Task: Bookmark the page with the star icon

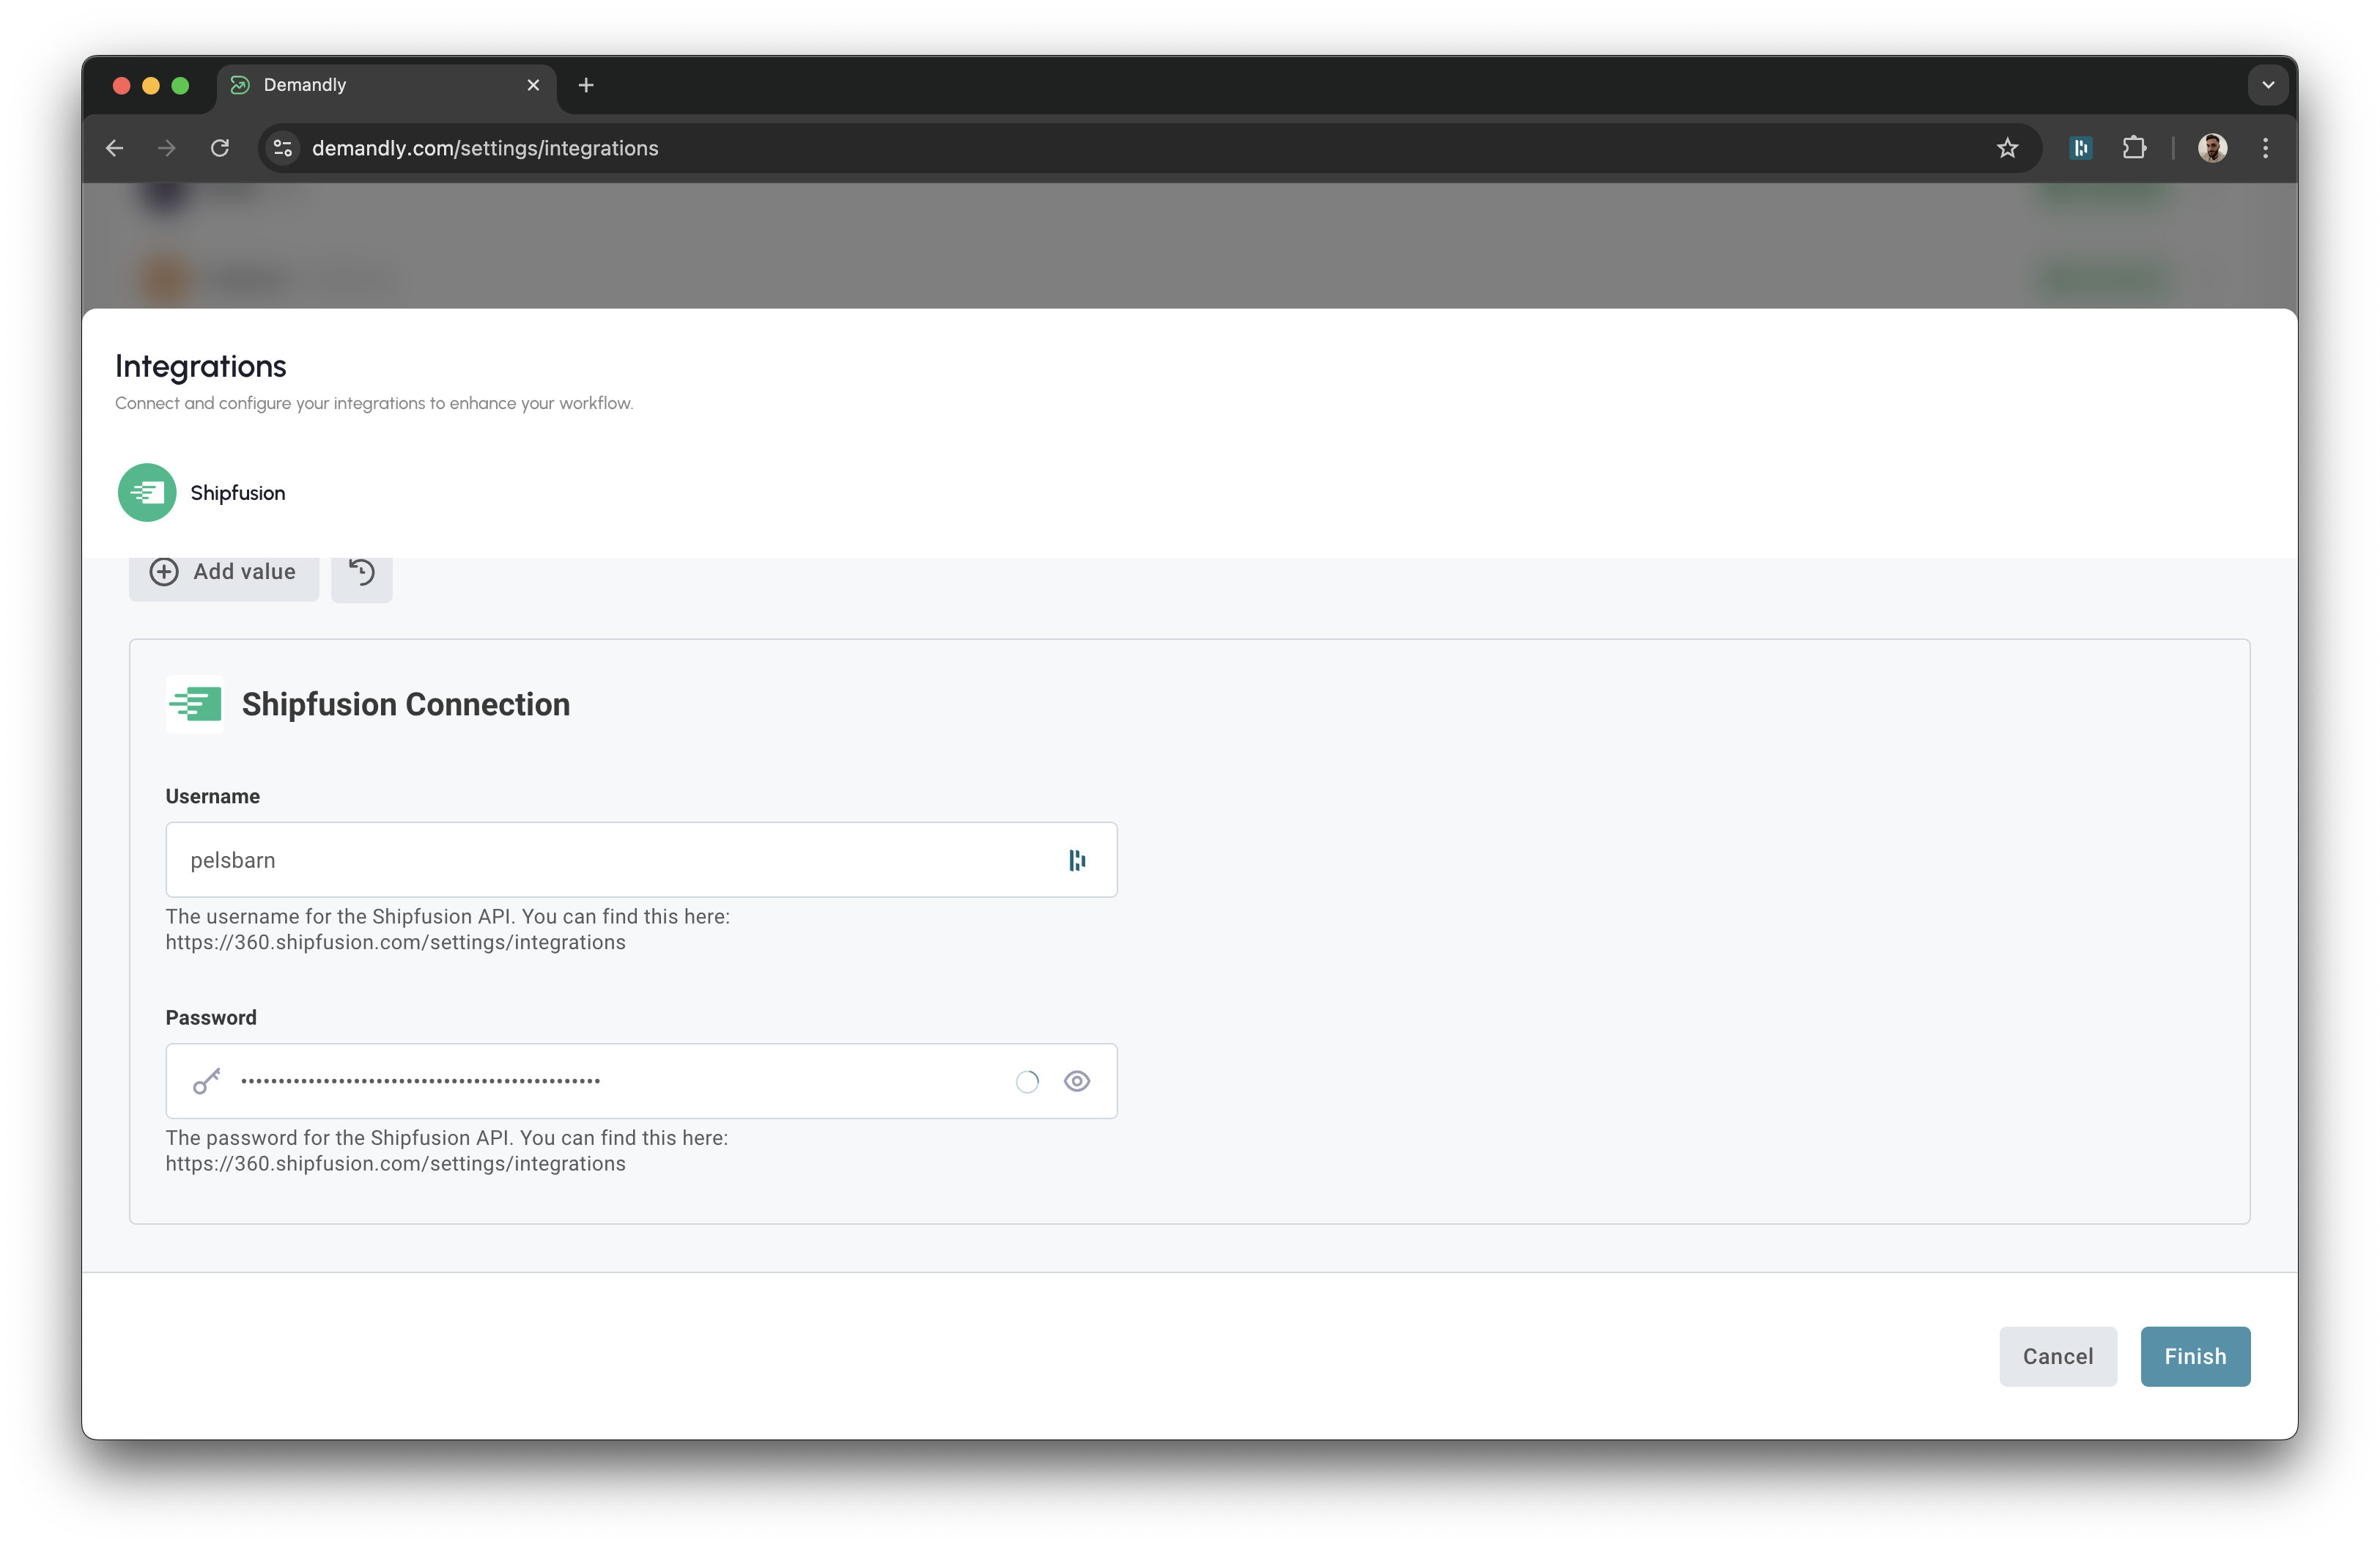Action: pos(2008,147)
